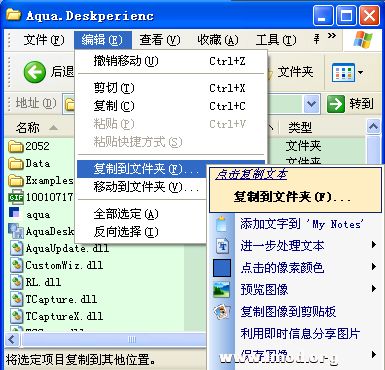This screenshot has height=370, width=385.
Task: Click the vertical scrollbar up arrow
Action: pos(373,127)
